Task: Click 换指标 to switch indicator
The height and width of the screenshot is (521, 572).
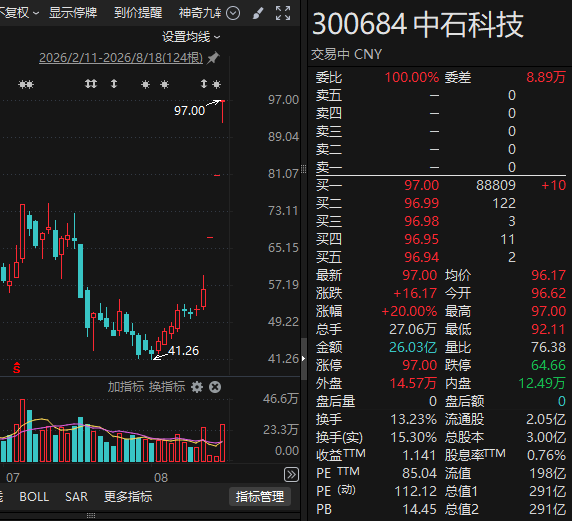Action: 167,387
